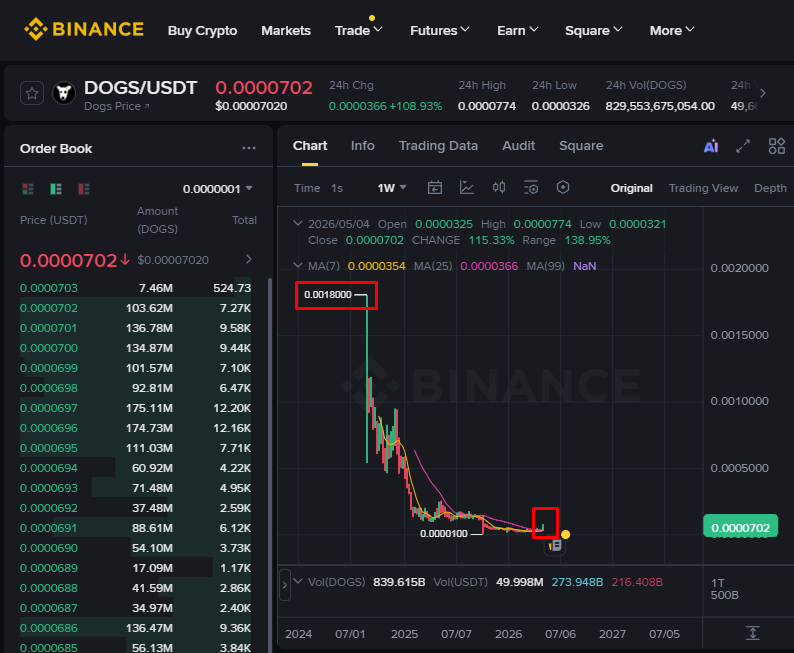Show sell orders only view

click(84, 189)
